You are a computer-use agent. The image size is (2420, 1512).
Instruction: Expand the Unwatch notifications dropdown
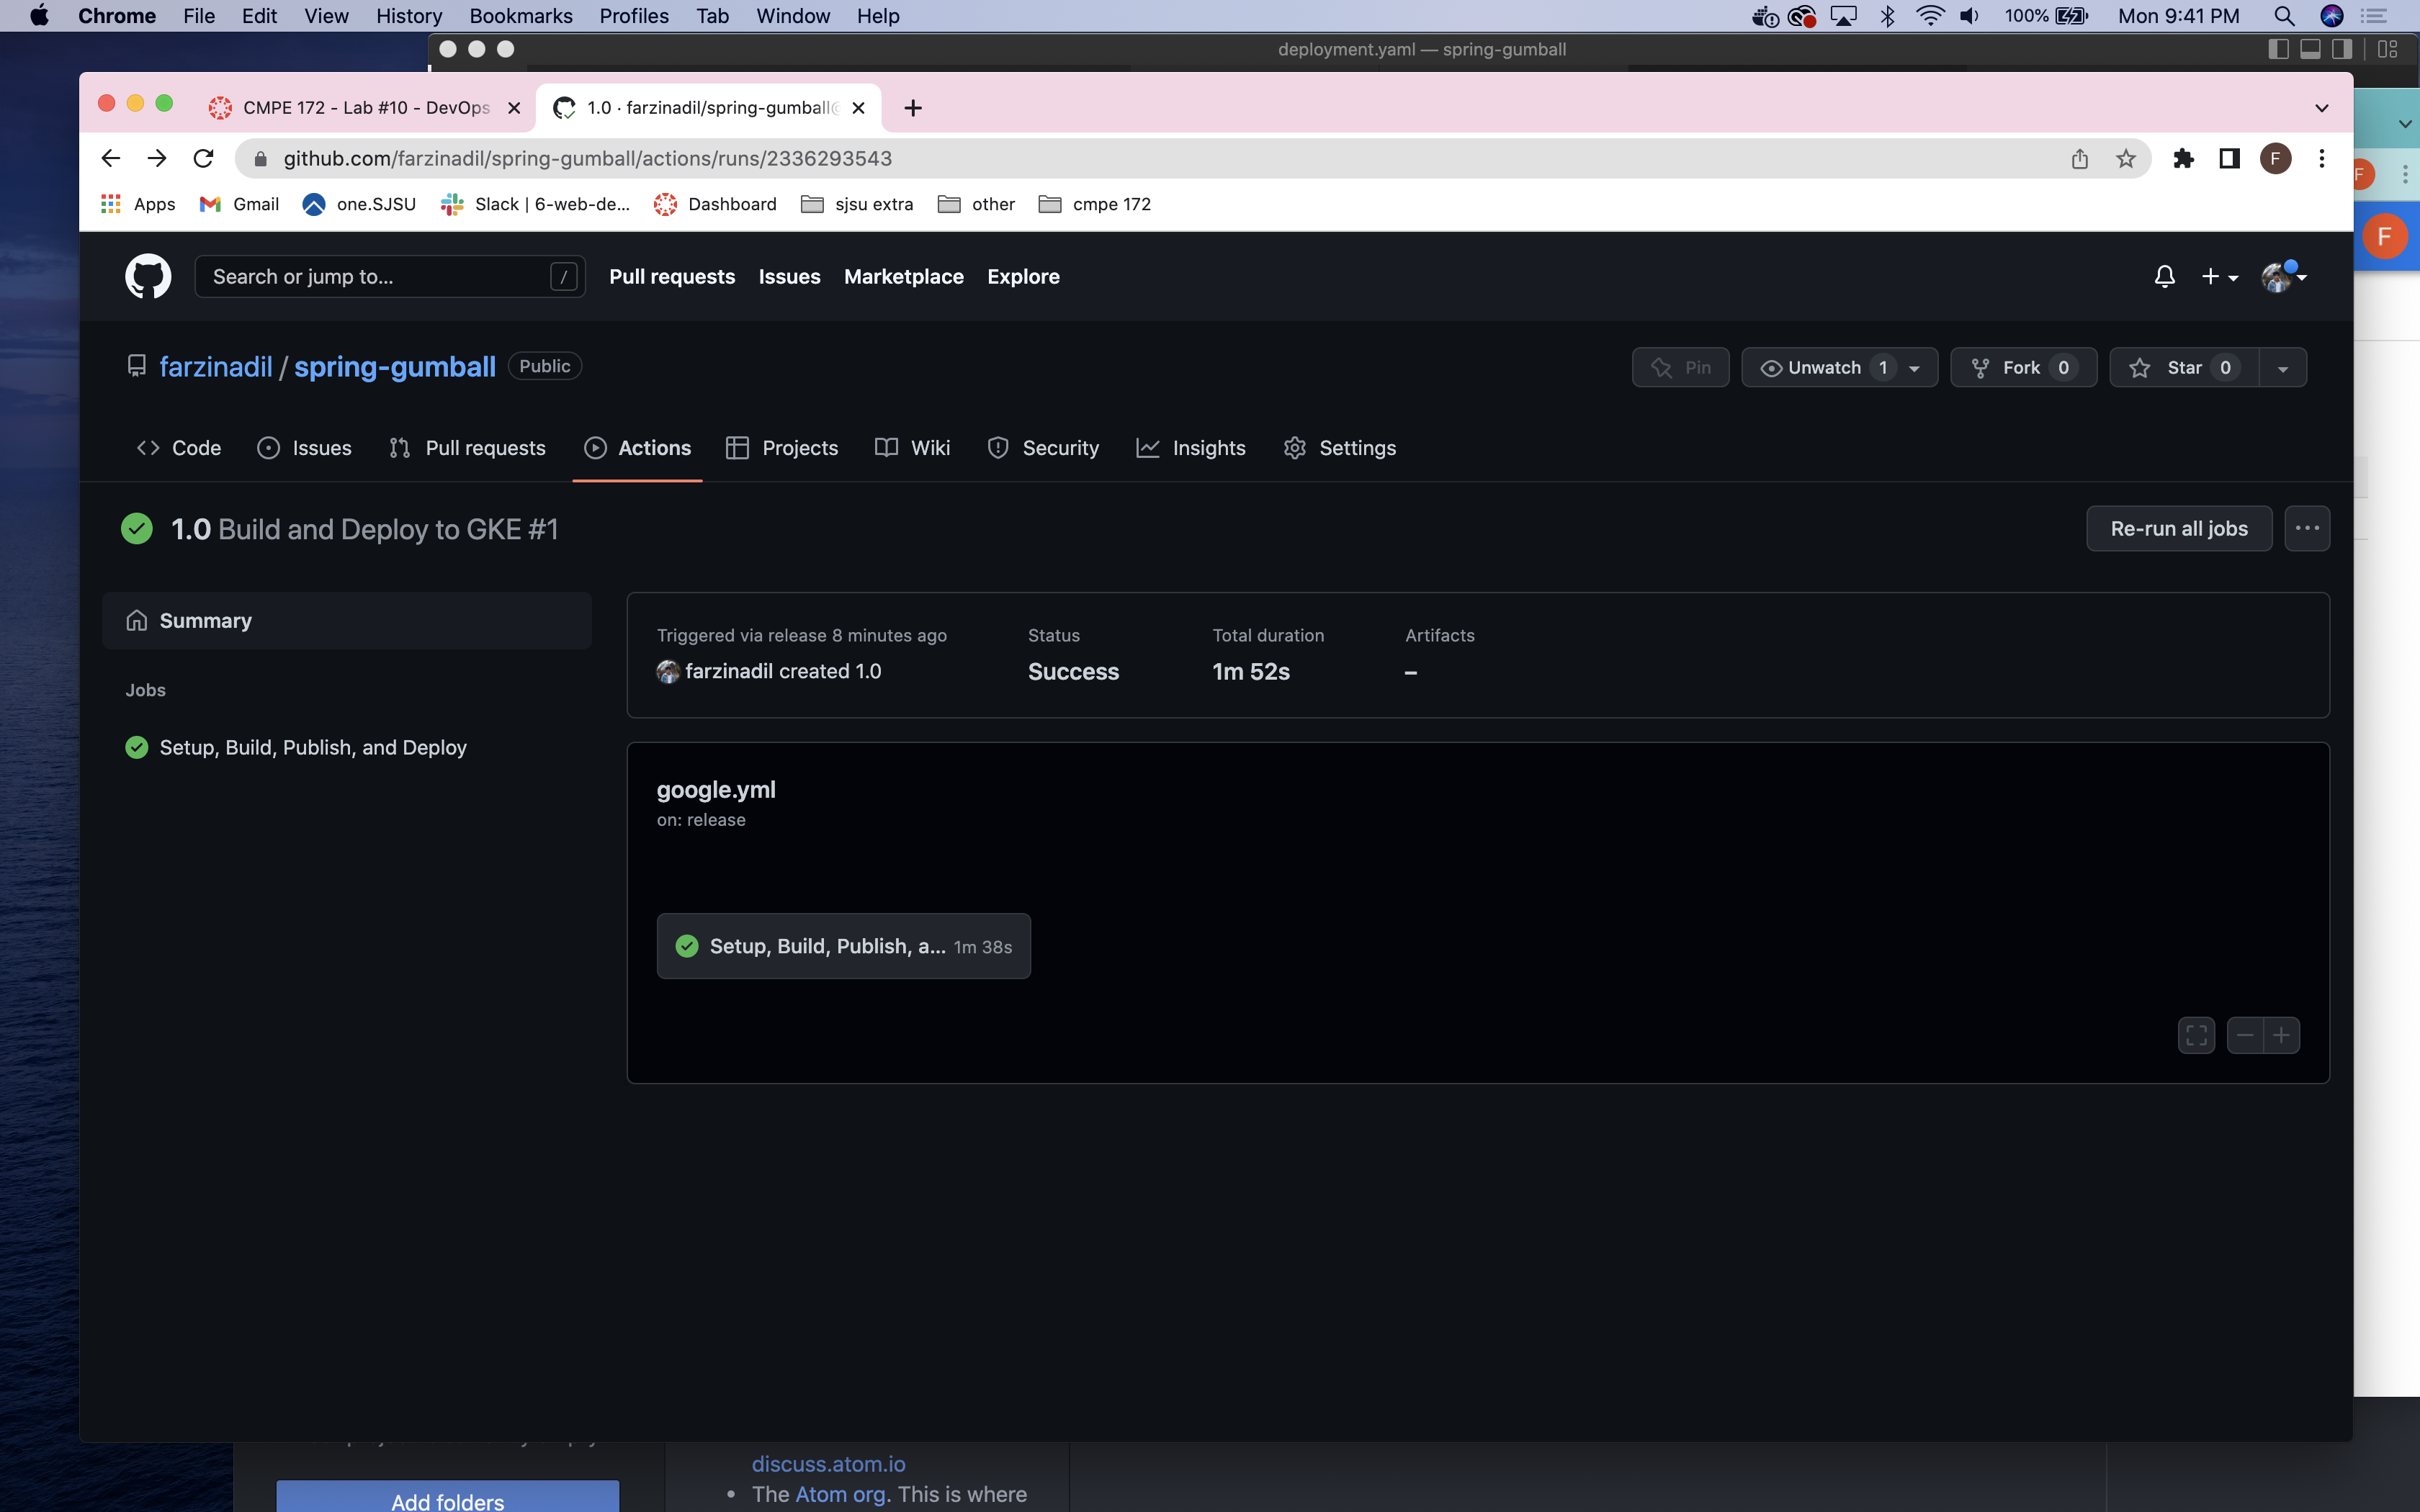coord(1914,368)
